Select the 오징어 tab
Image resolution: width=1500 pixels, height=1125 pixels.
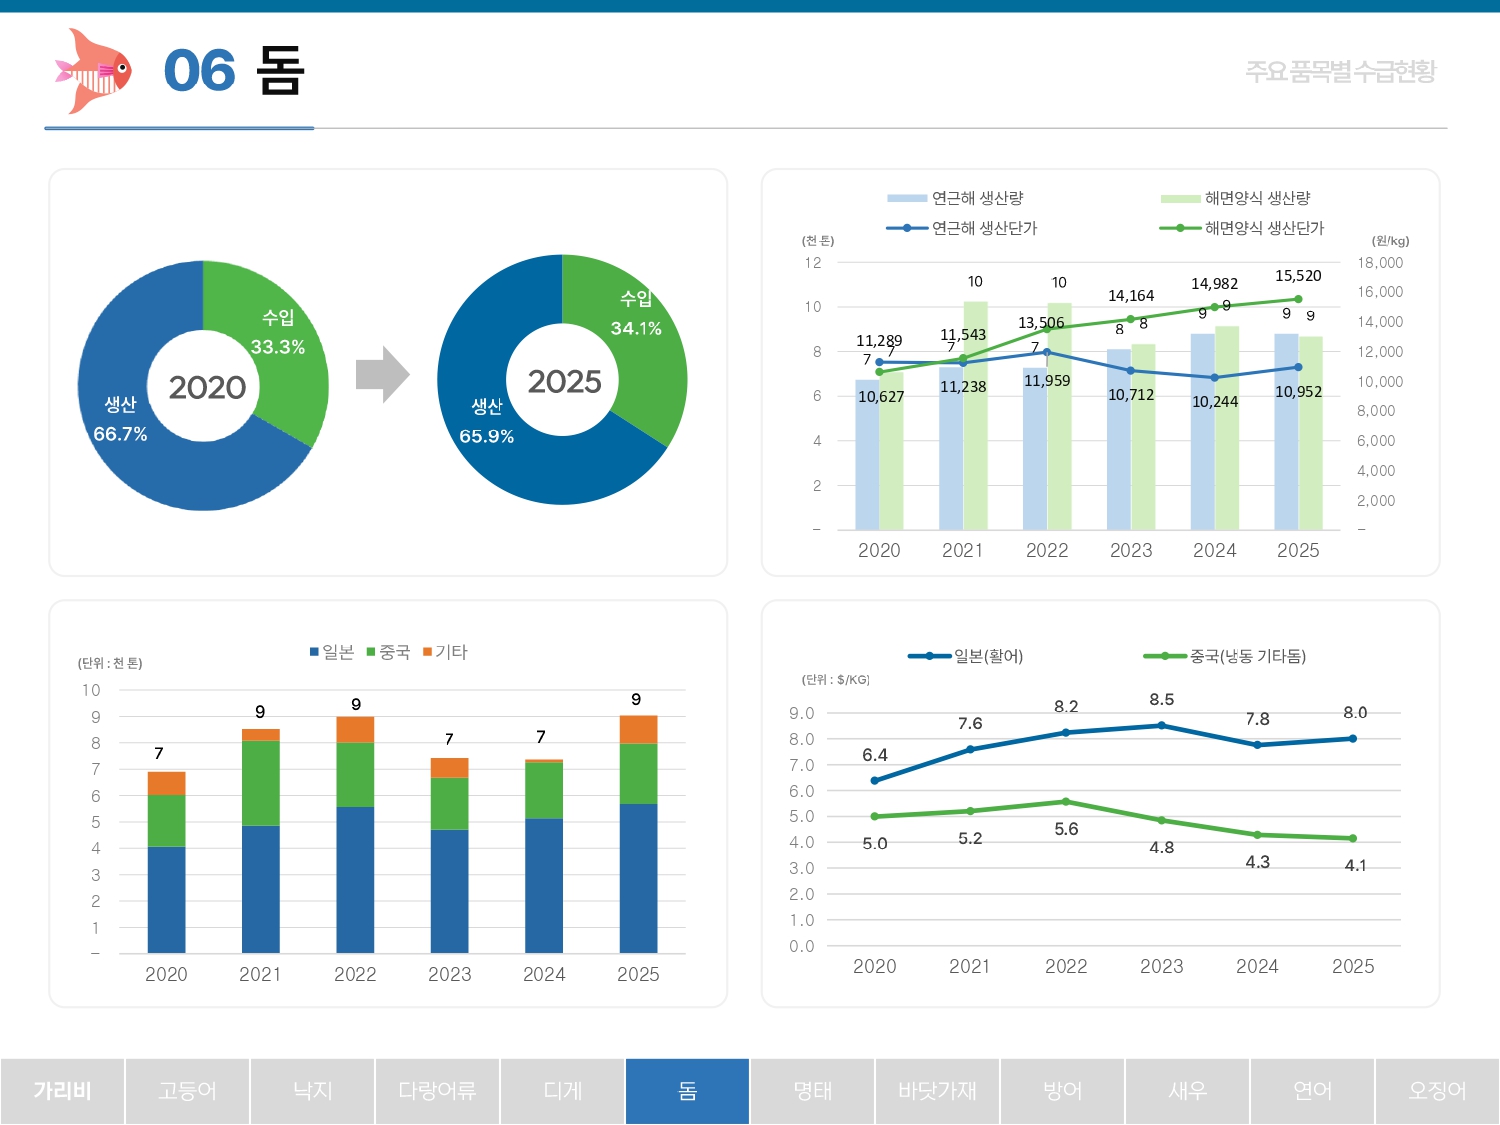click(x=1437, y=1091)
